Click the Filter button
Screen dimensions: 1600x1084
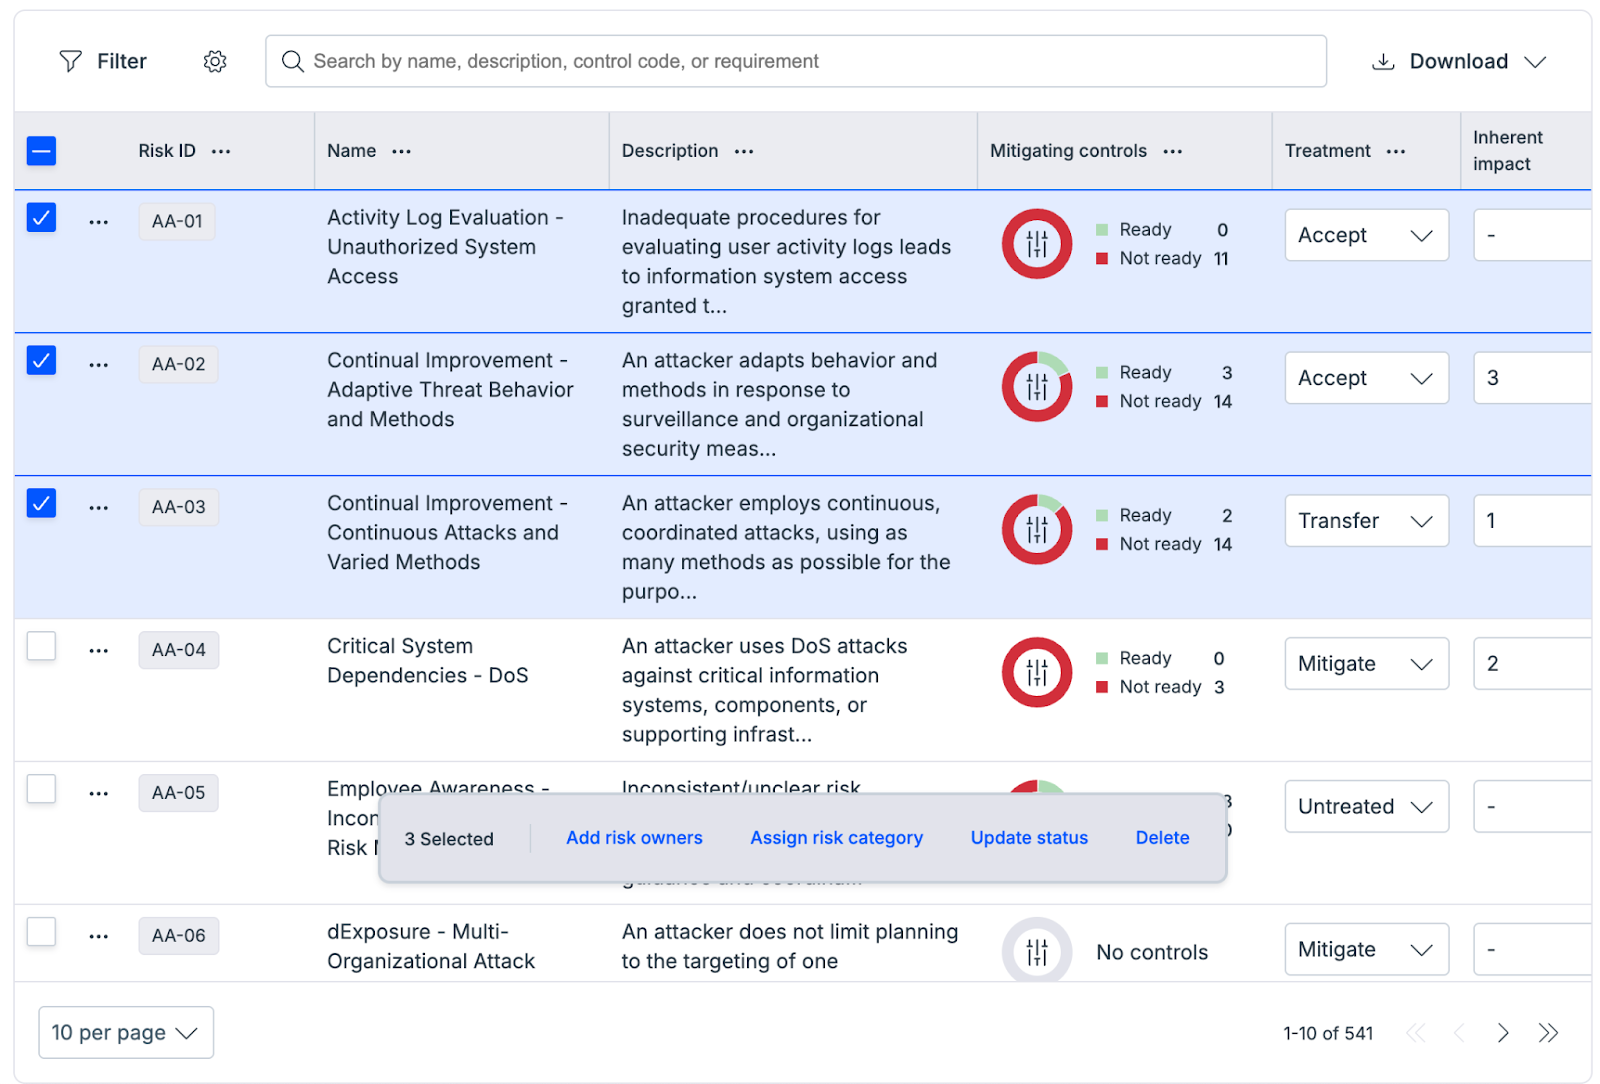103,62
